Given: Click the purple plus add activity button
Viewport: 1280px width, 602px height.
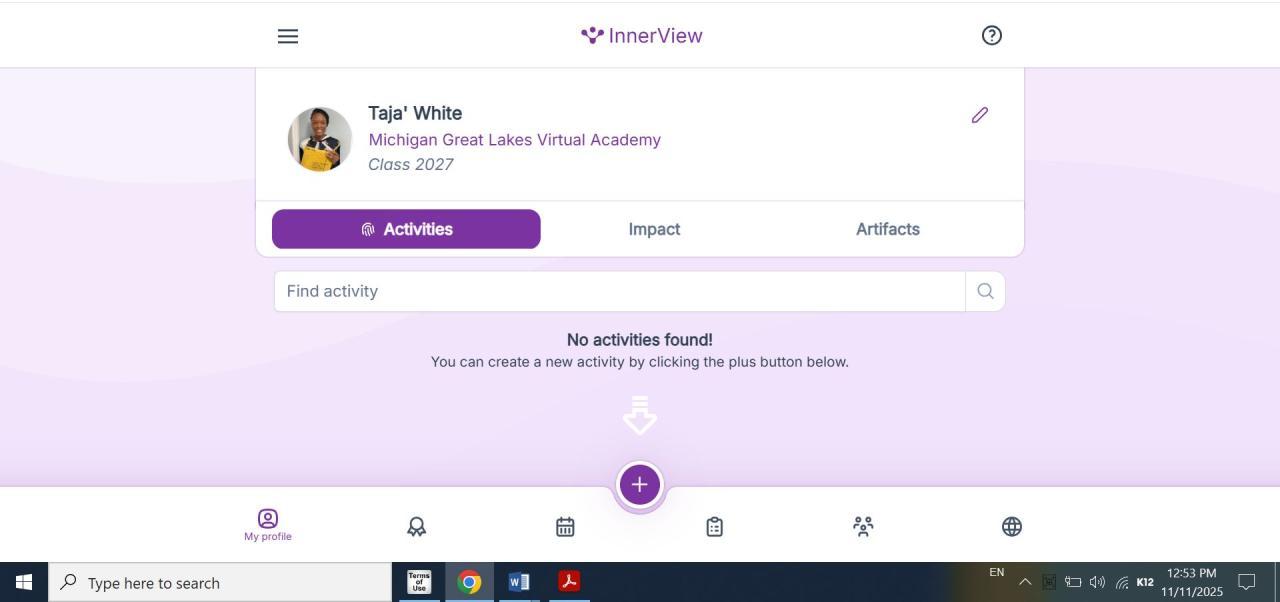Looking at the screenshot, I should pos(640,485).
